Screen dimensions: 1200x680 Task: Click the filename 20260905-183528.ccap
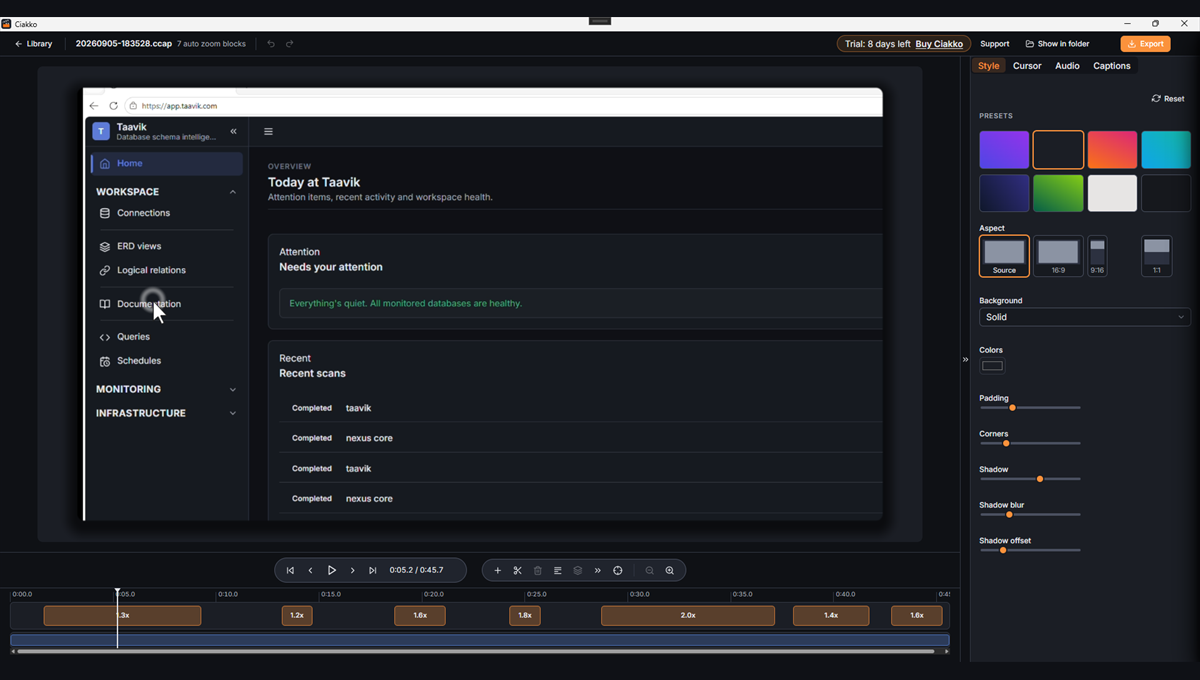coord(124,44)
